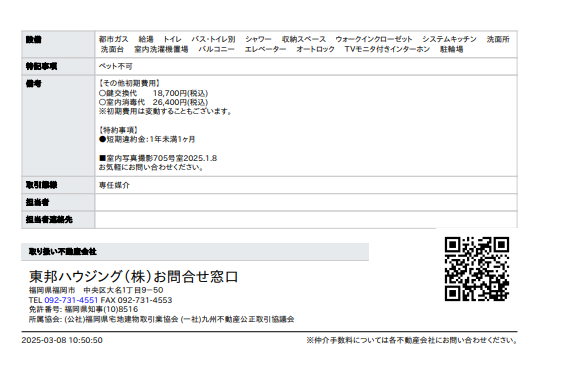
Task: Click the TVモニタ付きインターホン equipment item
Action: tap(387, 49)
